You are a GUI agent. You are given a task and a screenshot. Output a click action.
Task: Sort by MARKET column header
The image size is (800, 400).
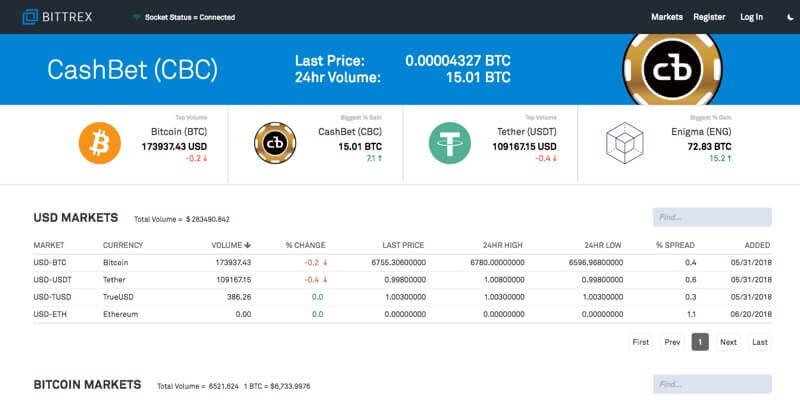[49, 245]
